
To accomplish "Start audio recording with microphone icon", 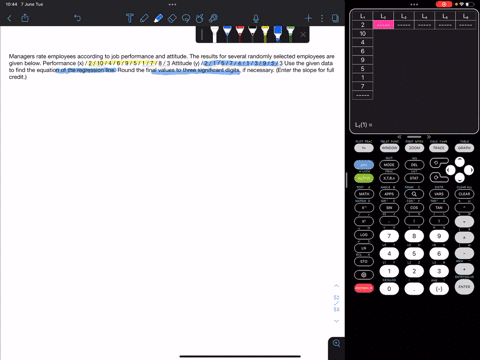I will pyautogui.click(x=256, y=18).
